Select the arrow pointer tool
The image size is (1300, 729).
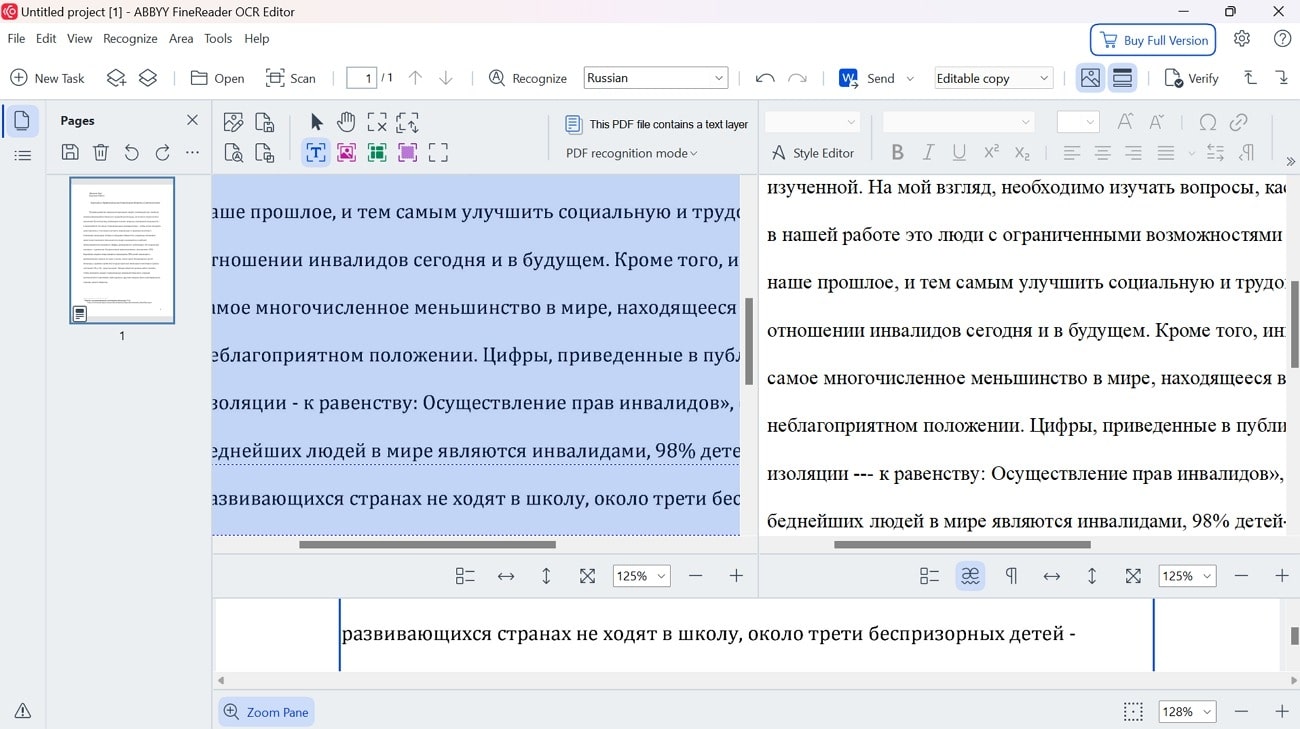tap(316, 122)
